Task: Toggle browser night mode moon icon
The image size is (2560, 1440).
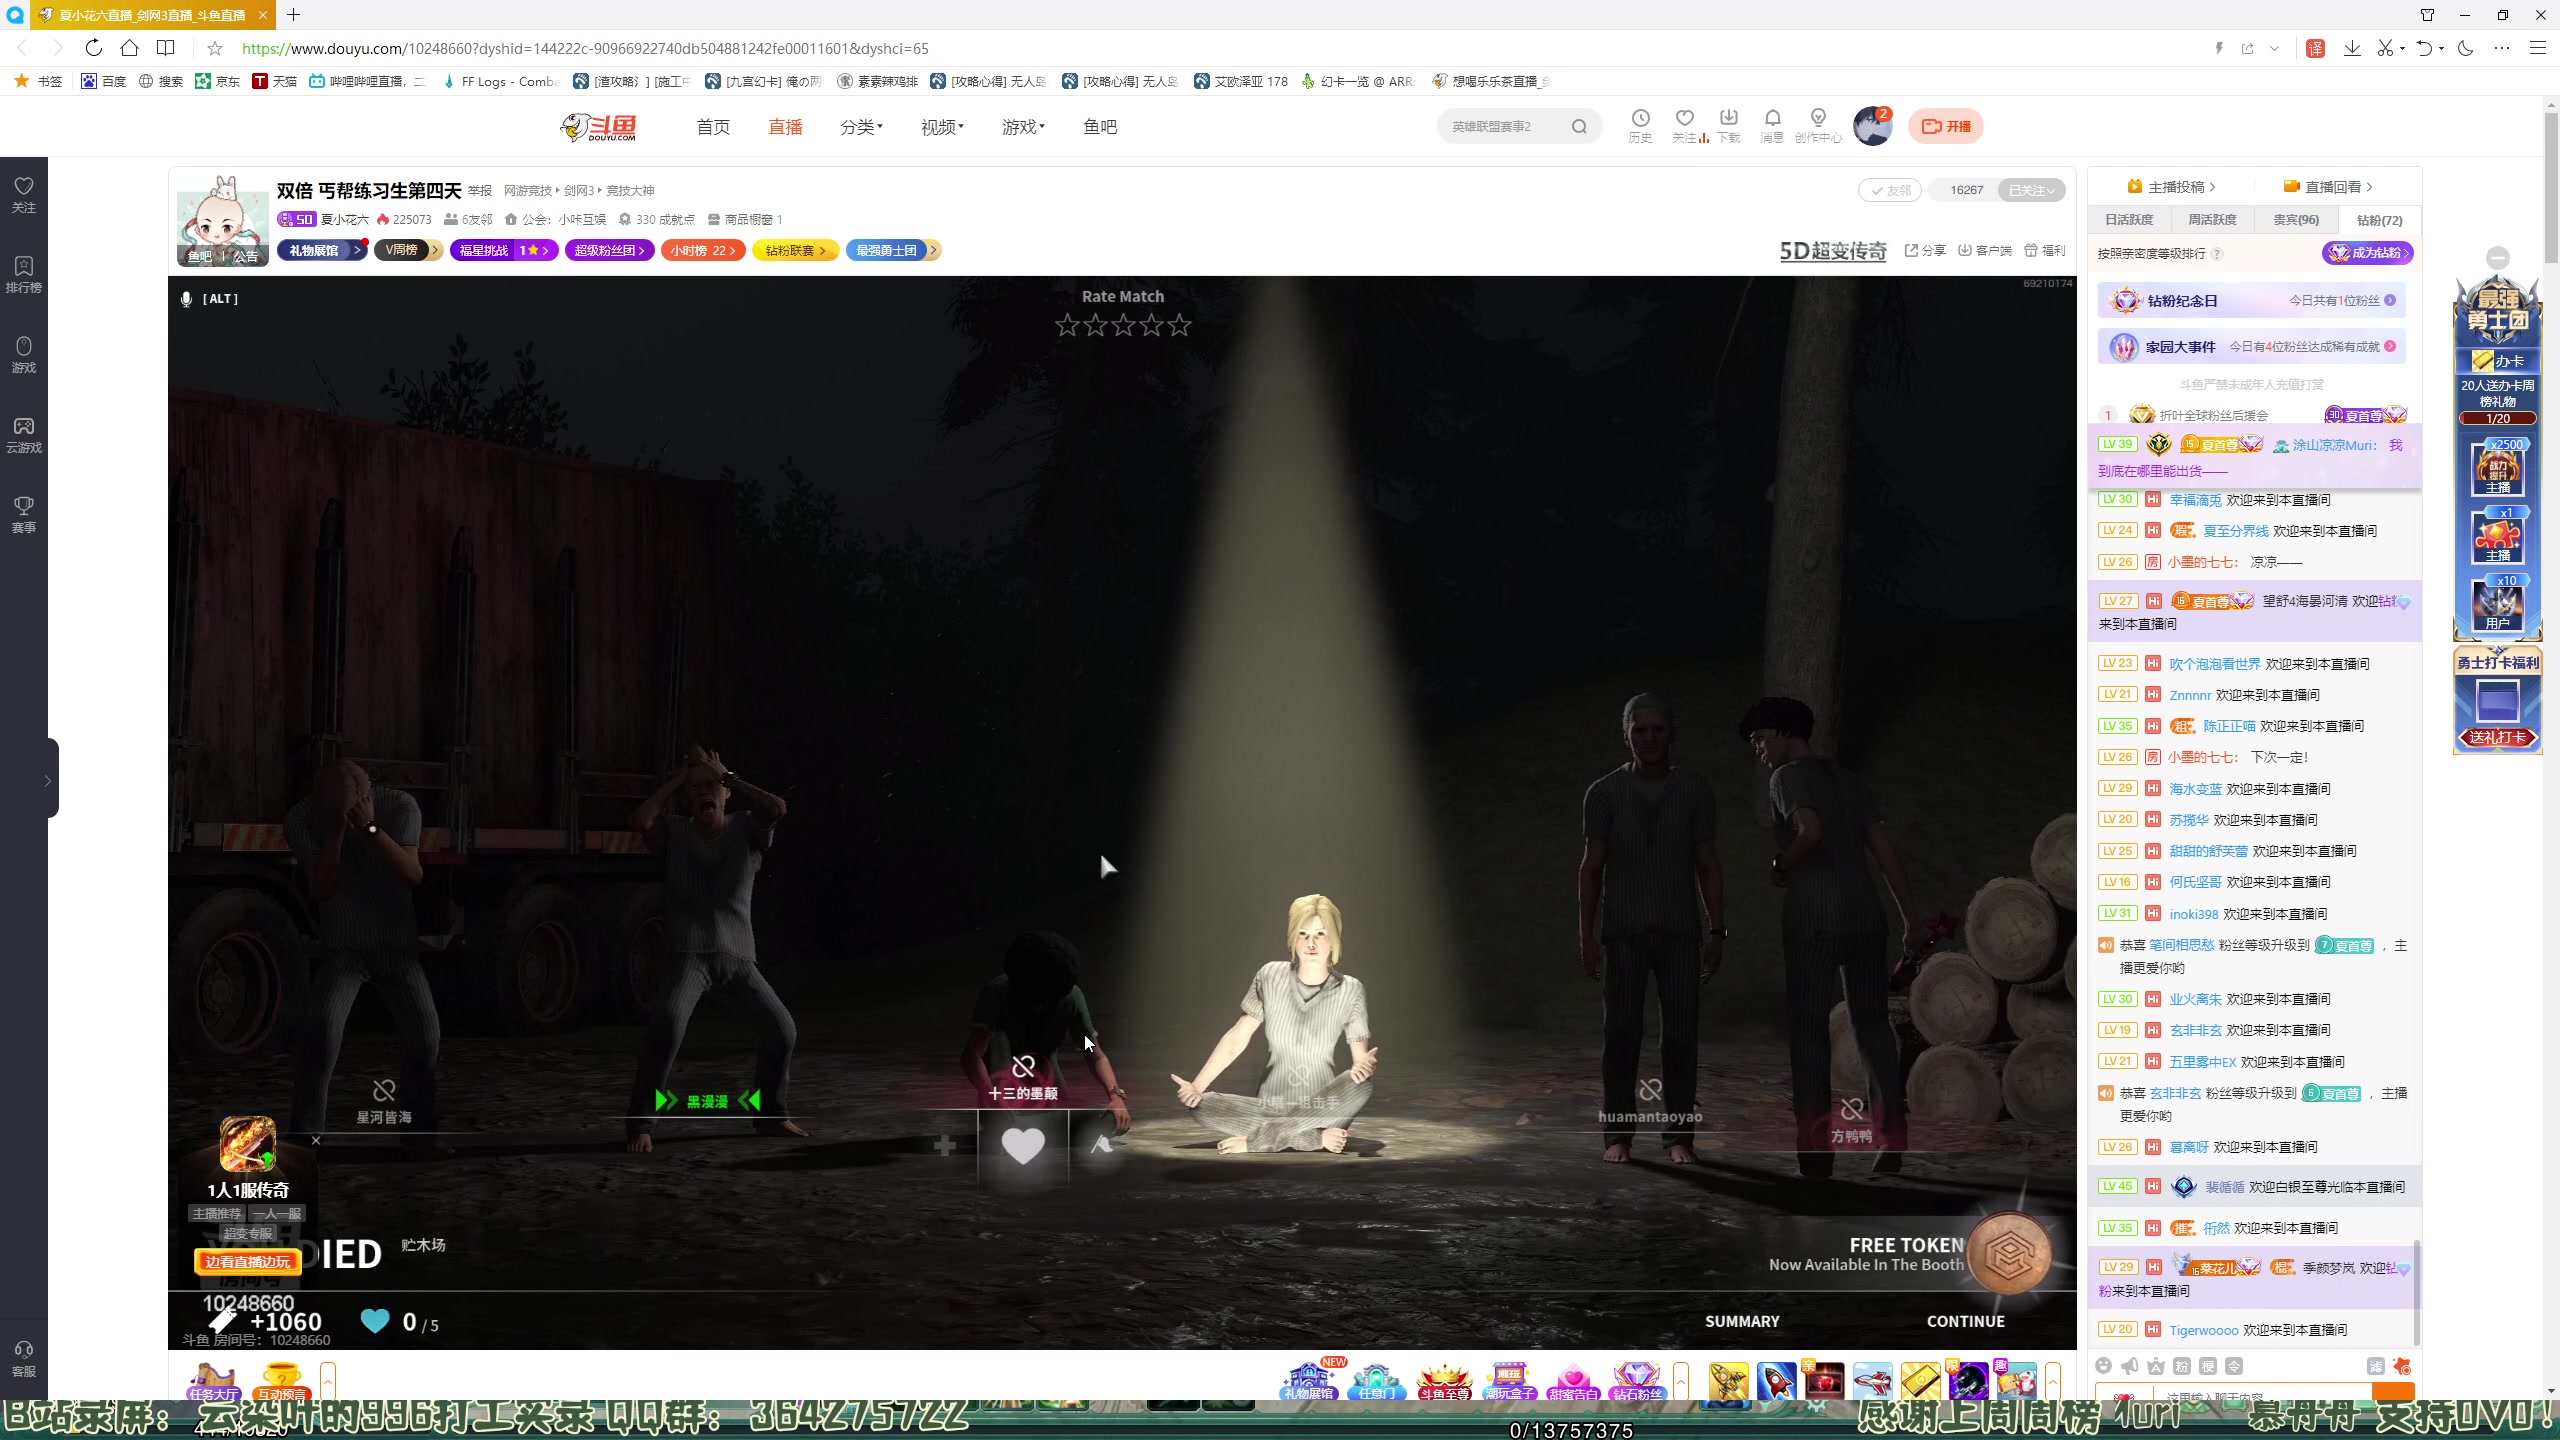Action: pos(2466,48)
